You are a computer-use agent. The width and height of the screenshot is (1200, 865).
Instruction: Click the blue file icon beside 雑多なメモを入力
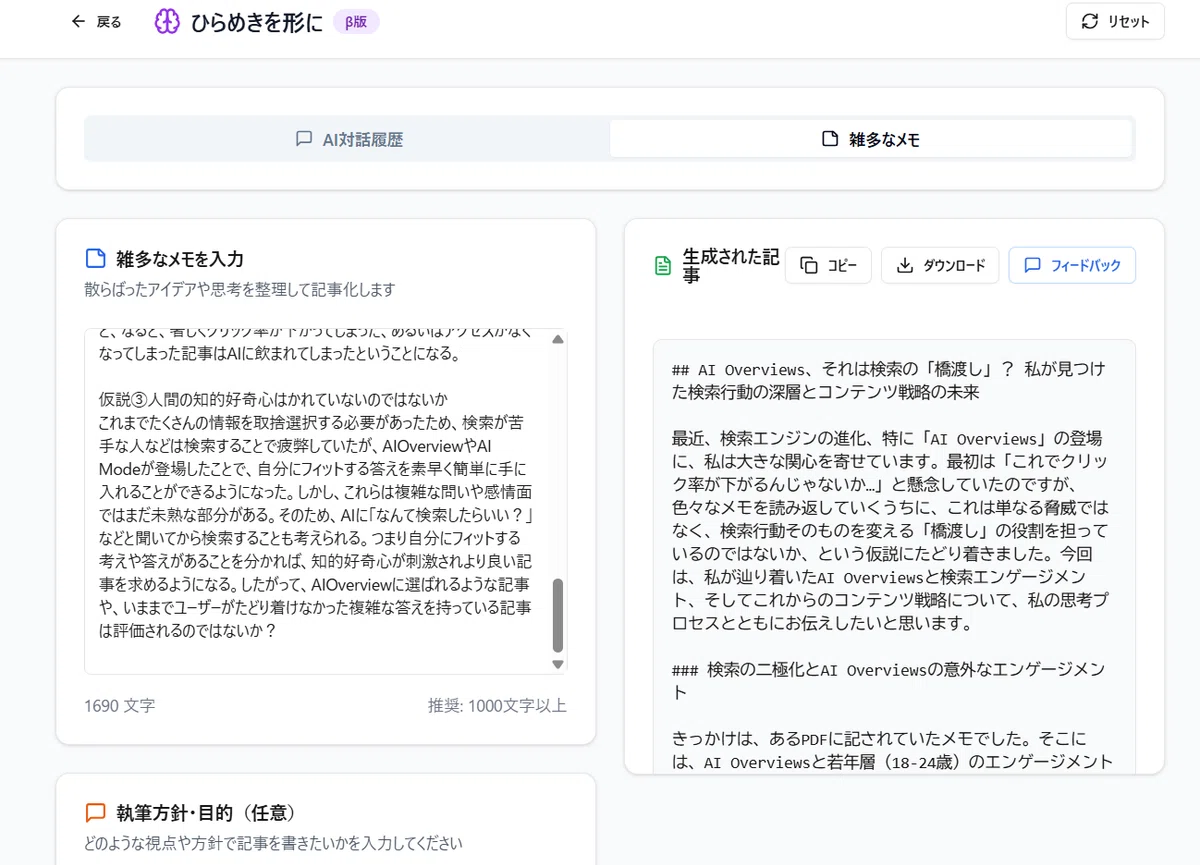(95, 259)
